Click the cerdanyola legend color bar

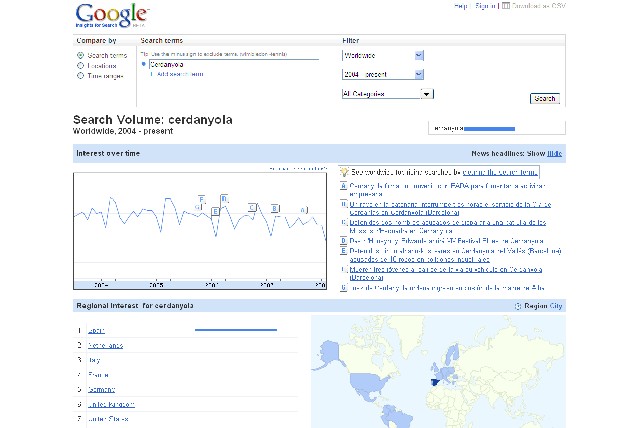click(489, 129)
